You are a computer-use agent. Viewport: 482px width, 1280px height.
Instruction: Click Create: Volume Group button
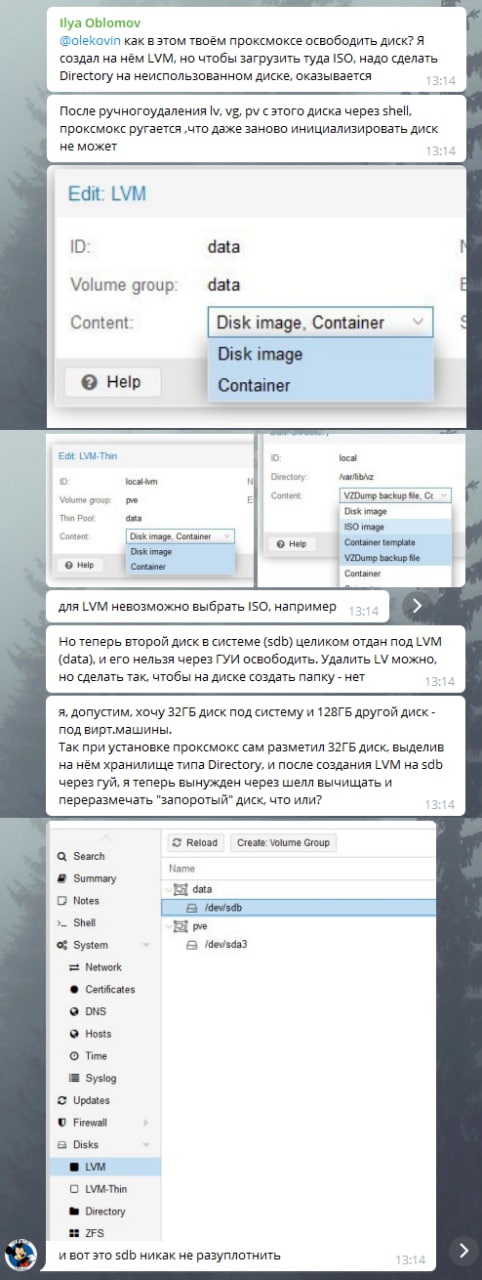[283, 843]
